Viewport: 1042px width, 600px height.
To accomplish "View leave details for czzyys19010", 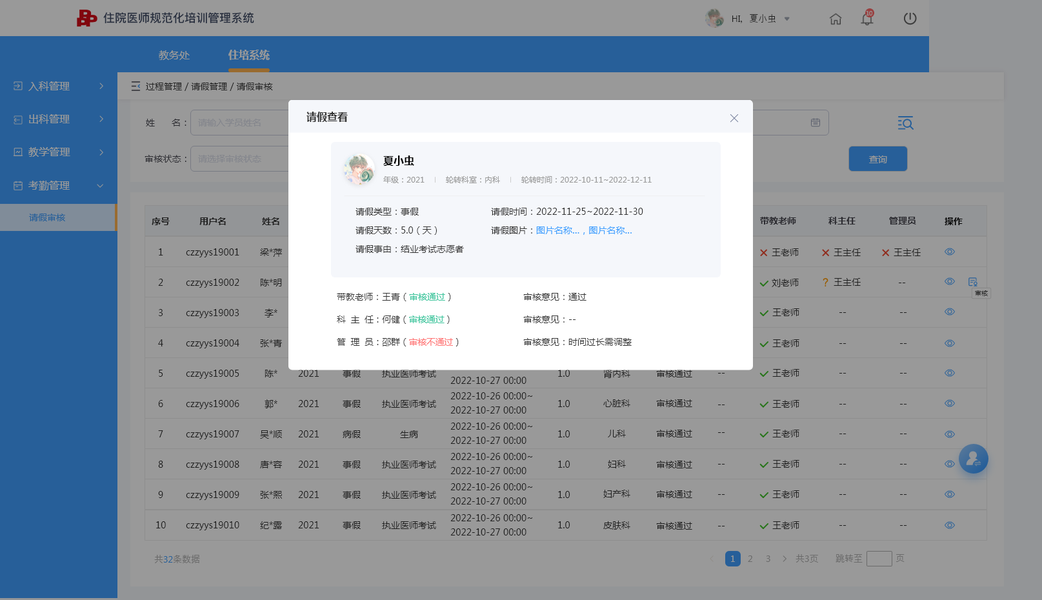I will 950,525.
